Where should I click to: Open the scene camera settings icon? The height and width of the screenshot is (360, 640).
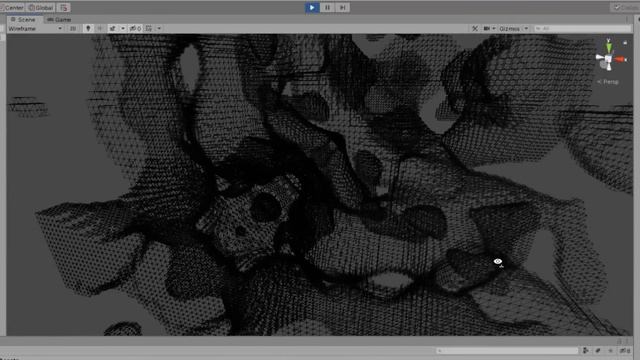point(487,29)
